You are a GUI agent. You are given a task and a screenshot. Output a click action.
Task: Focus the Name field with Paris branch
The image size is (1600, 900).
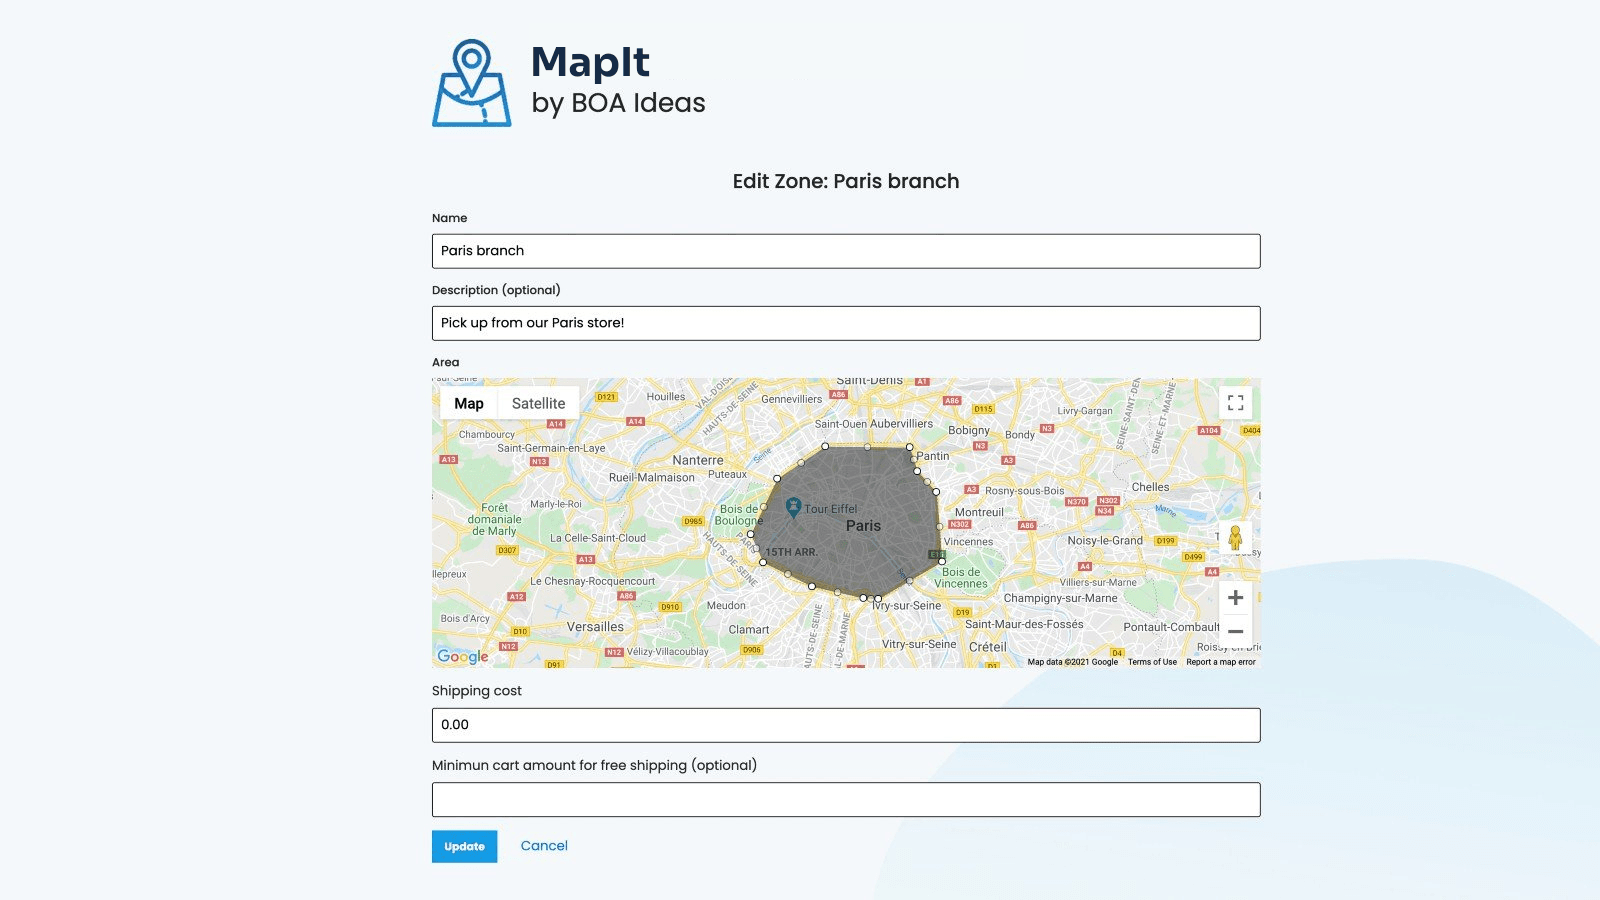845,251
